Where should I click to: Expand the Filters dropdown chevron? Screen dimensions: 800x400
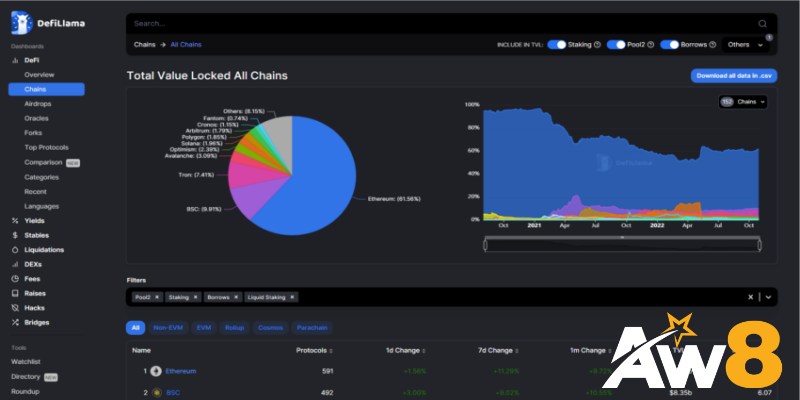pos(768,297)
